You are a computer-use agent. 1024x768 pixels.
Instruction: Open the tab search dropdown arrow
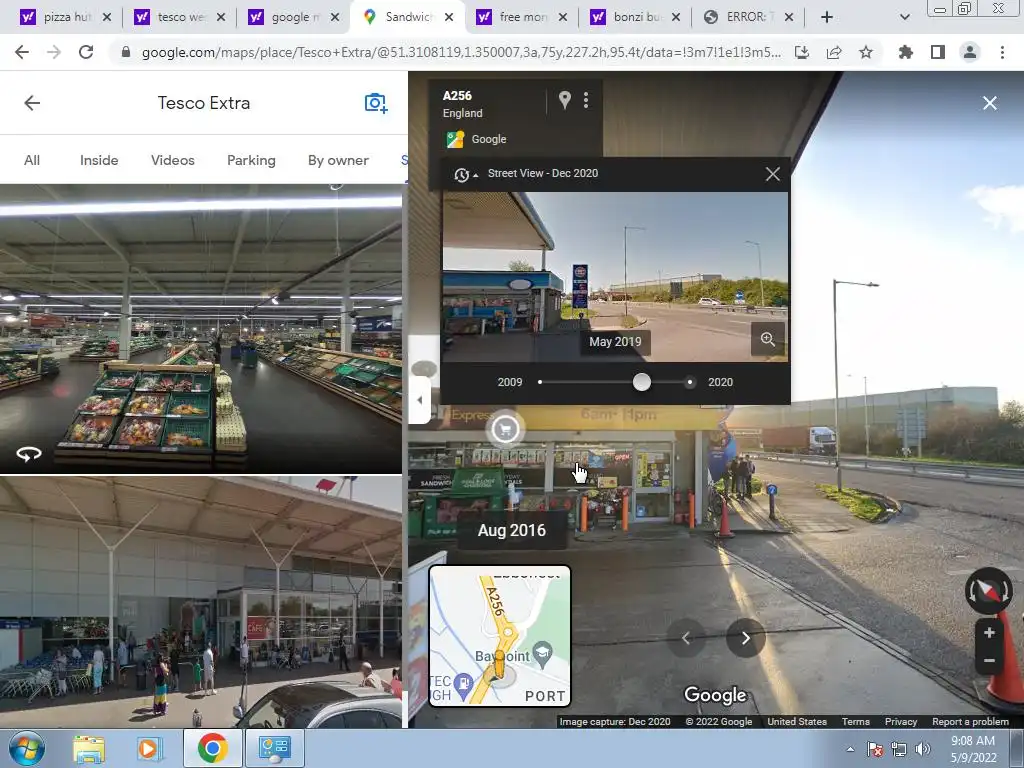[x=904, y=17]
